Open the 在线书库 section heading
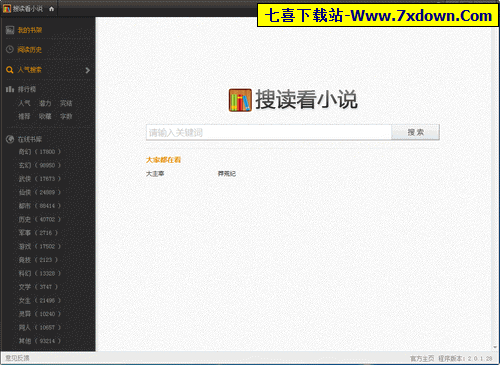The image size is (502, 367). pyautogui.click(x=30, y=139)
